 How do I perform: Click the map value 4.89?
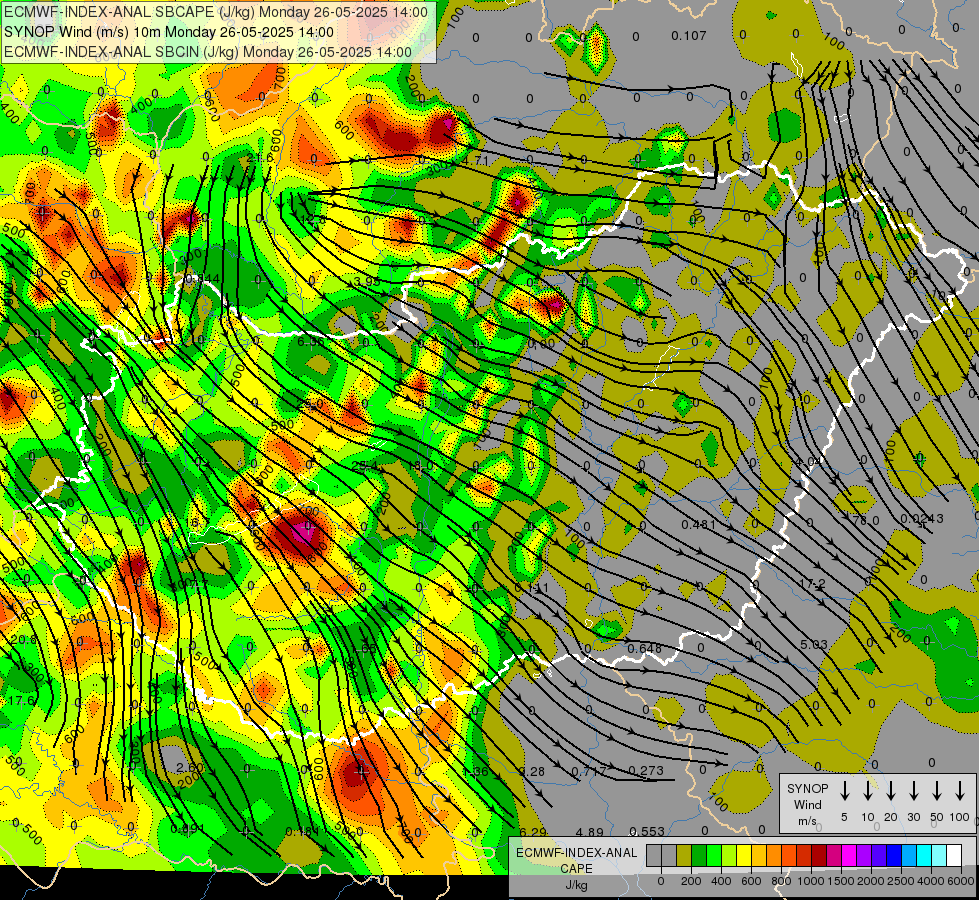(x=589, y=832)
